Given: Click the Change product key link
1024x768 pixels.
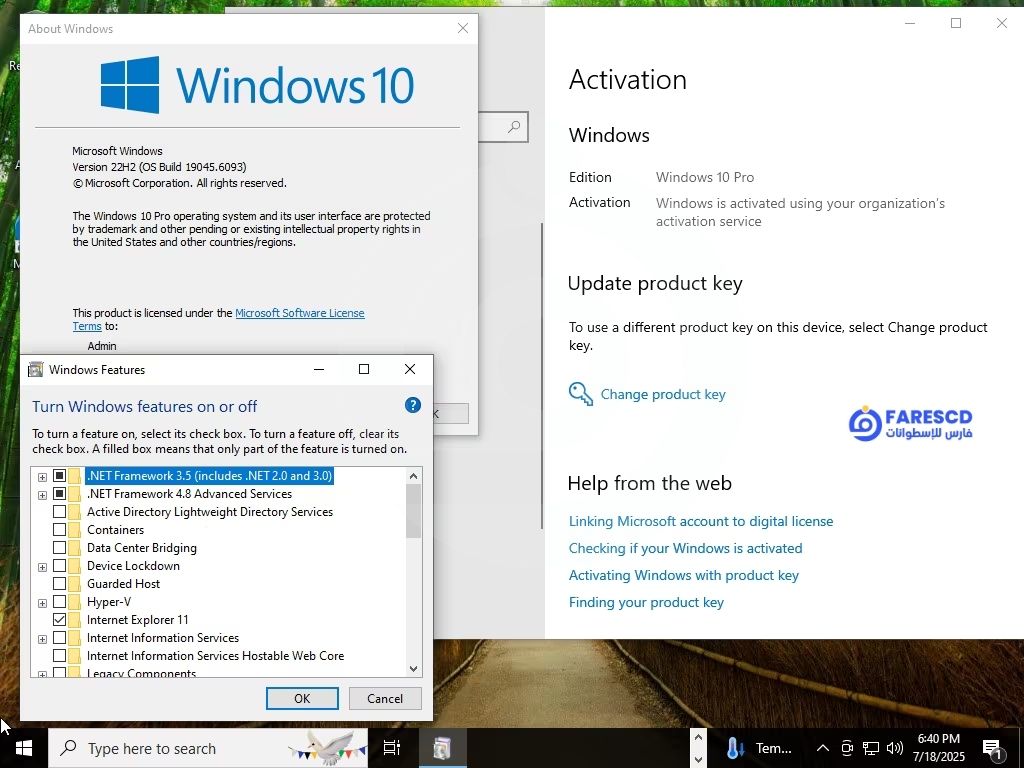Looking at the screenshot, I should 663,394.
